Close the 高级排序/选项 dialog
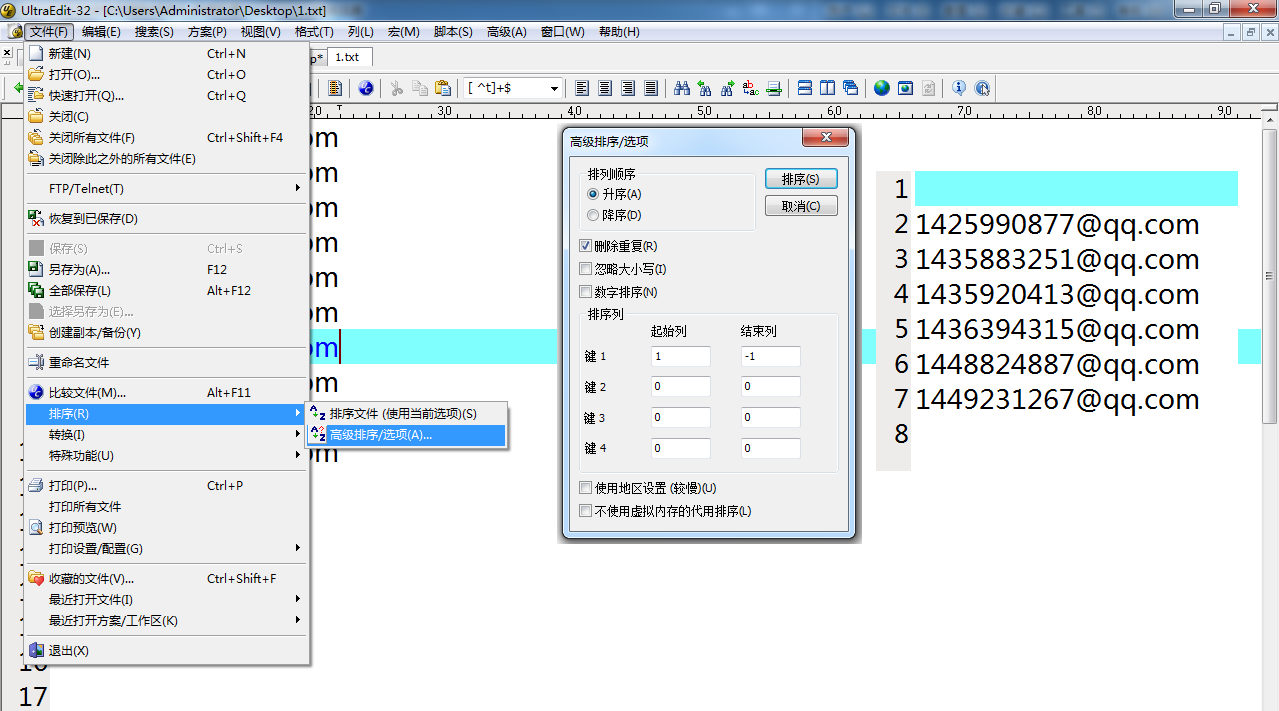The height and width of the screenshot is (711, 1279). pos(826,138)
